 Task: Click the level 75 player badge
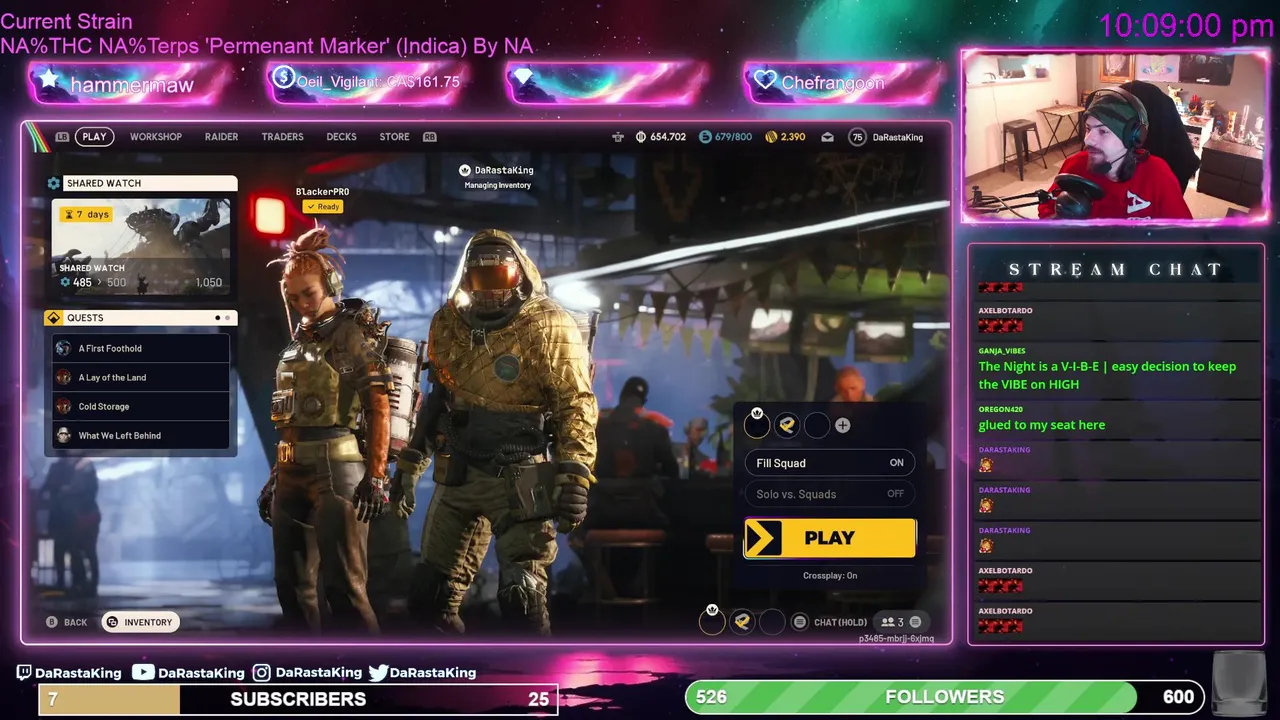[857, 137]
